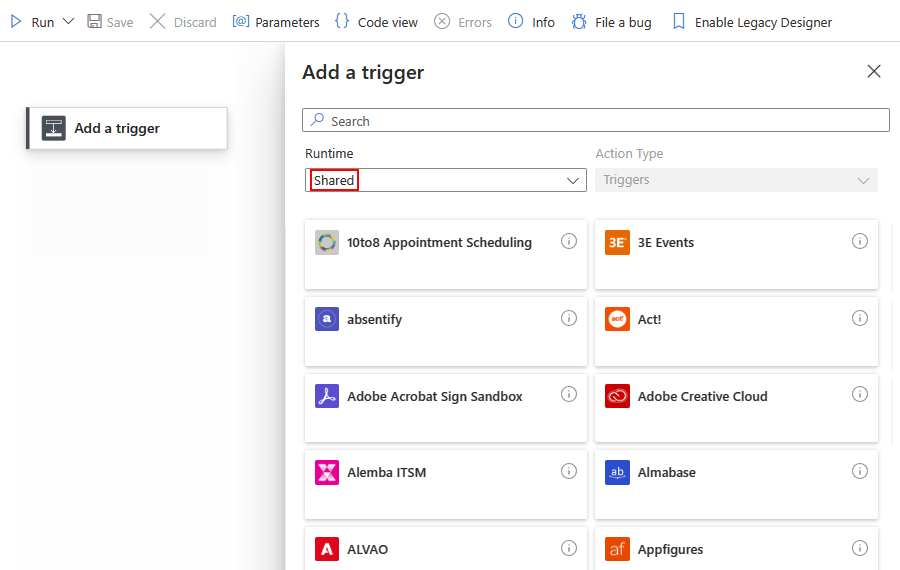Click the 10to8 Appointment Scheduling connector icon
The height and width of the screenshot is (570, 900).
pos(327,243)
